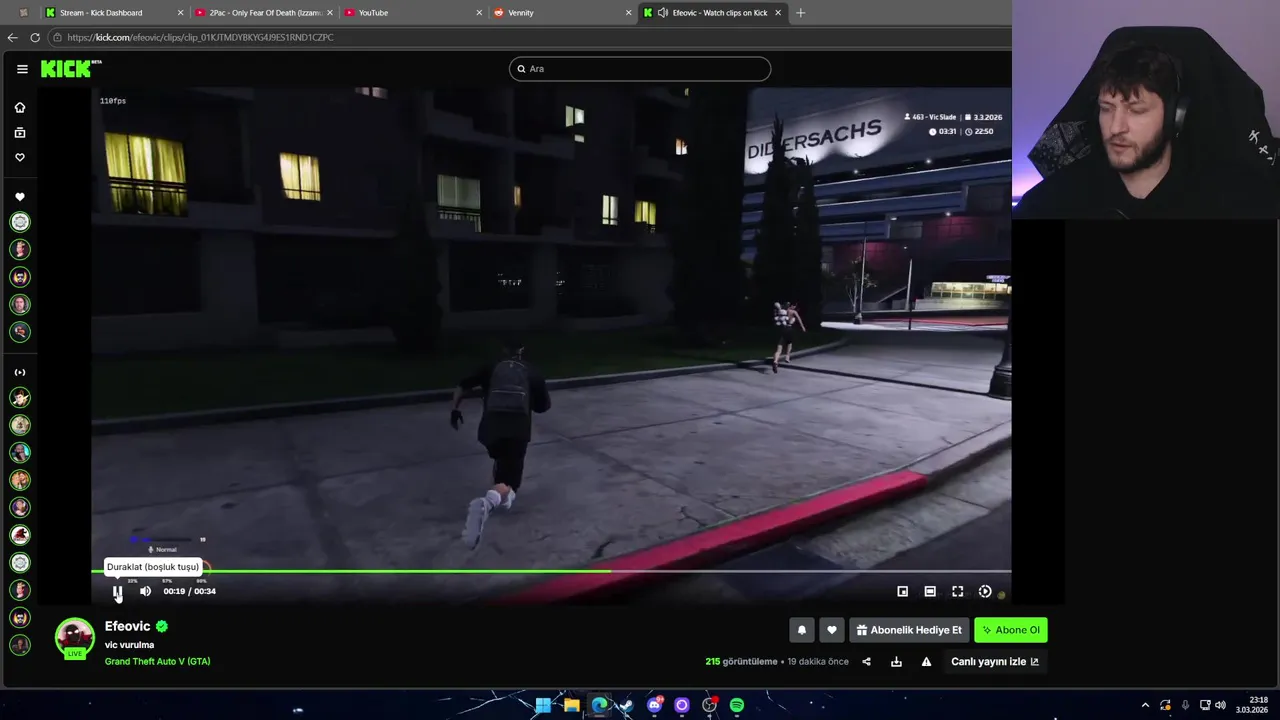Click Microsoft Edge in the taskbar
The height and width of the screenshot is (720, 1280).
[x=599, y=705]
